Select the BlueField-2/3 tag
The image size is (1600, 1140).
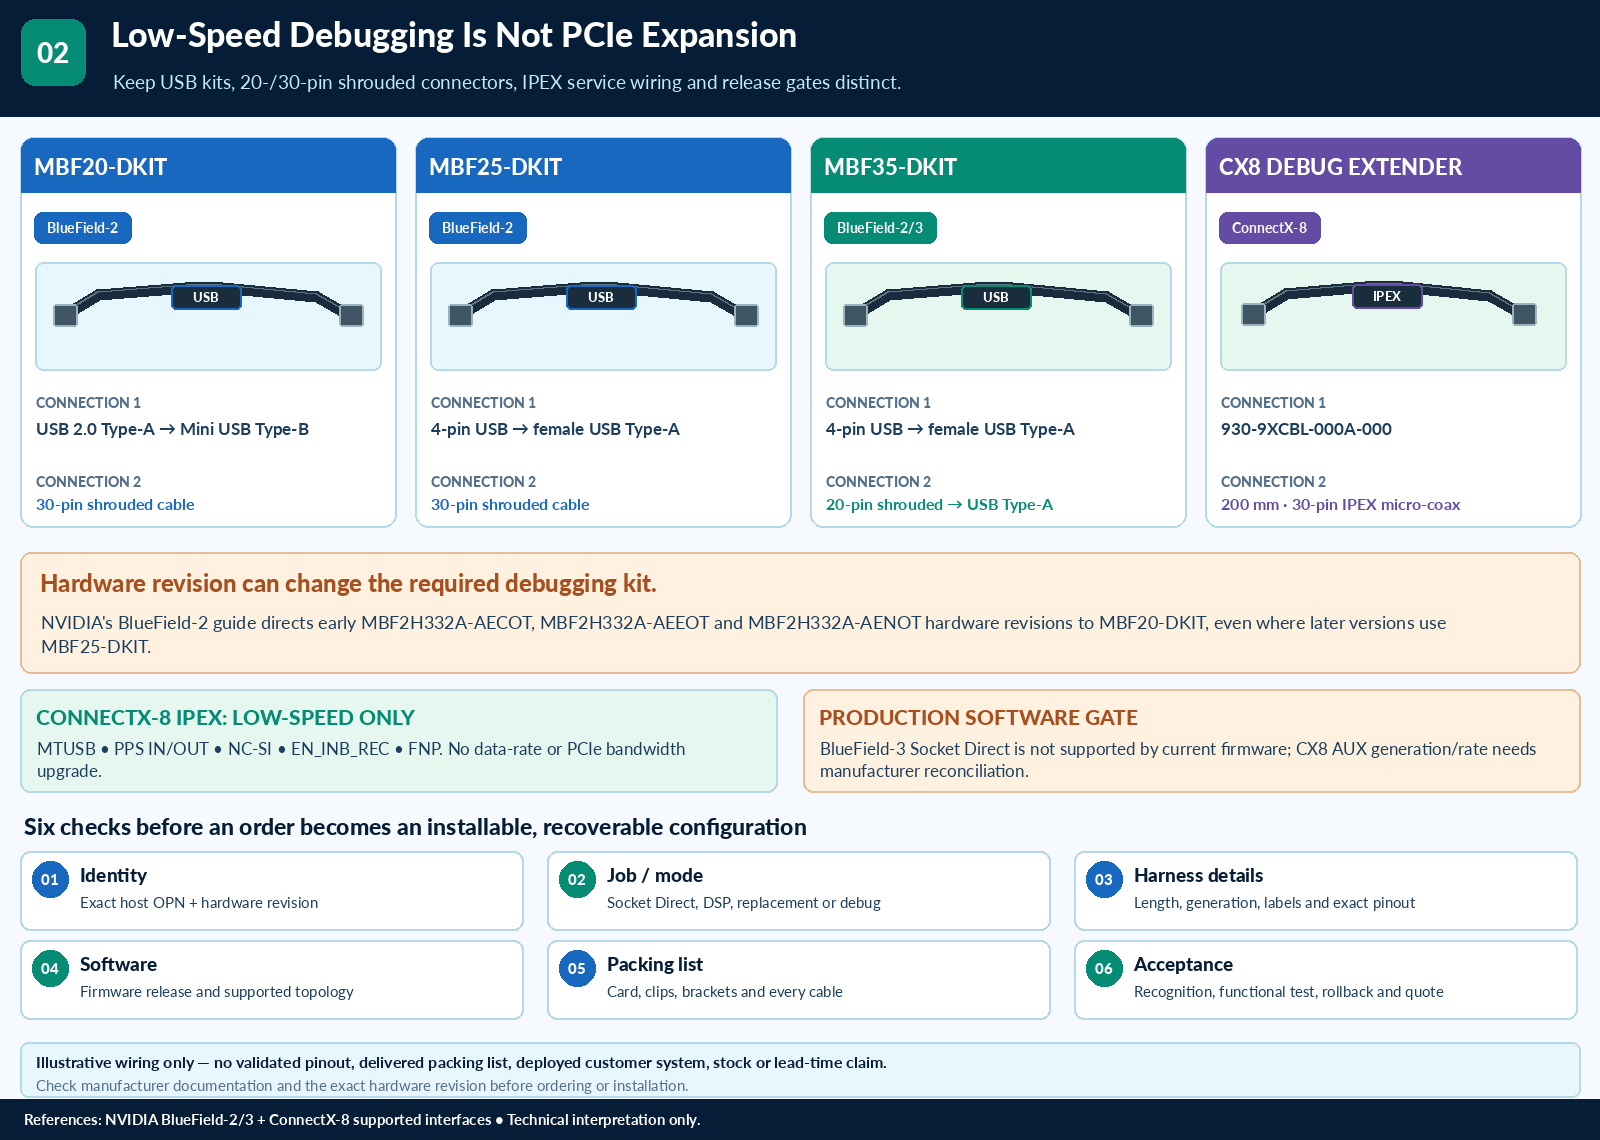point(880,228)
